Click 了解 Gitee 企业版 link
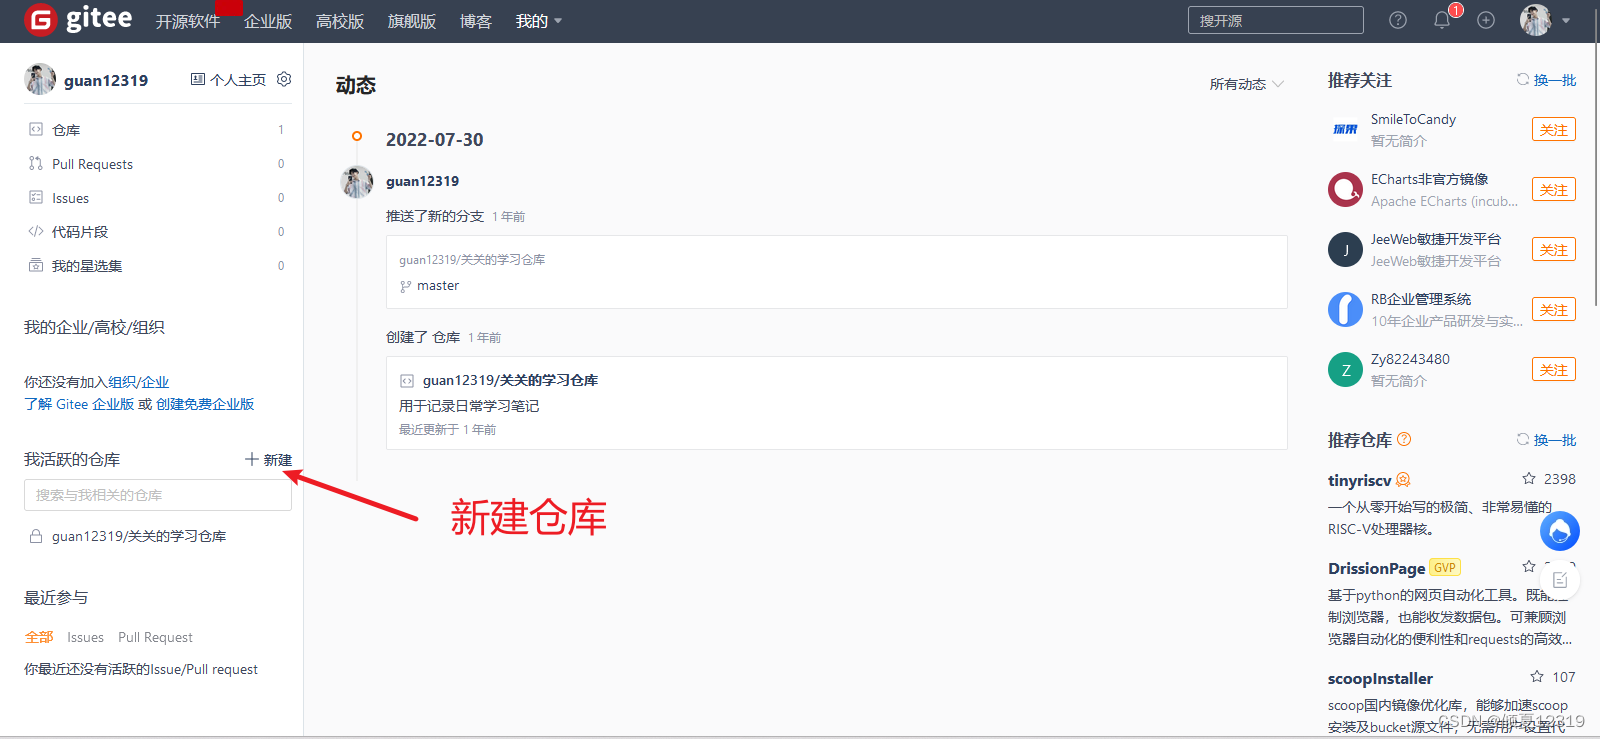Viewport: 1600px width, 739px height. (79, 404)
